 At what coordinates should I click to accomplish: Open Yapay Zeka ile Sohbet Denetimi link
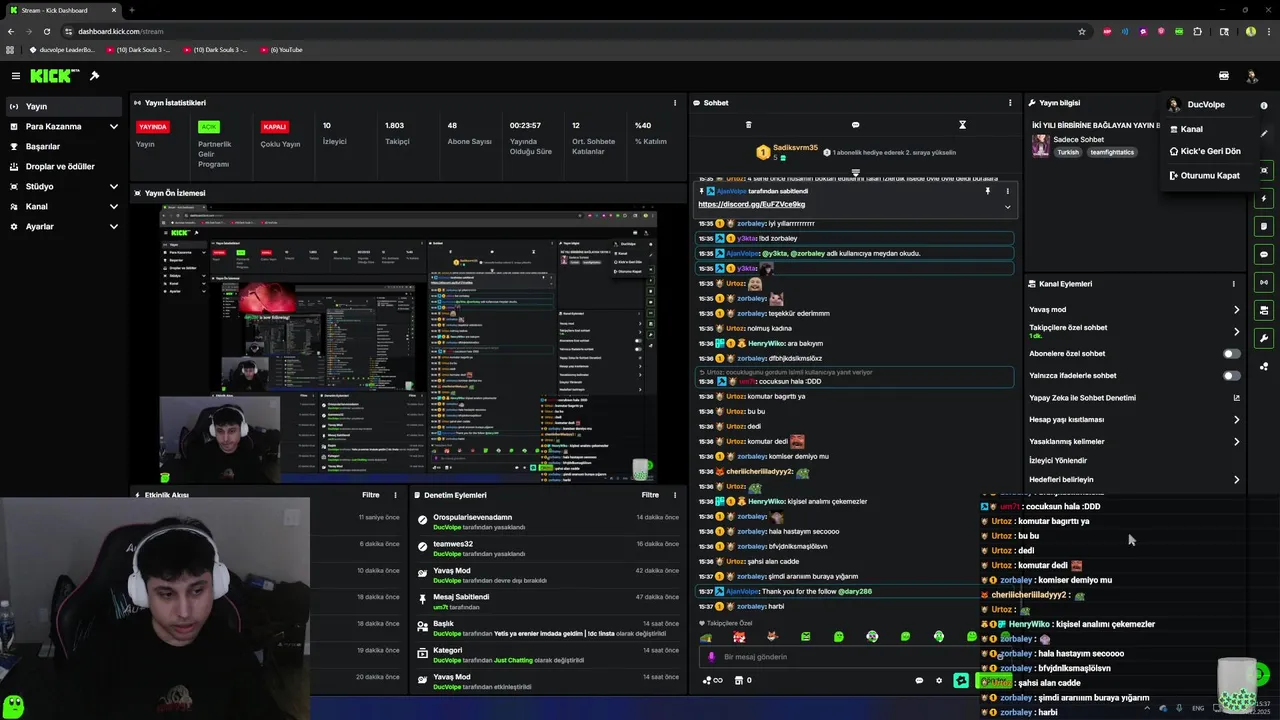[1134, 398]
